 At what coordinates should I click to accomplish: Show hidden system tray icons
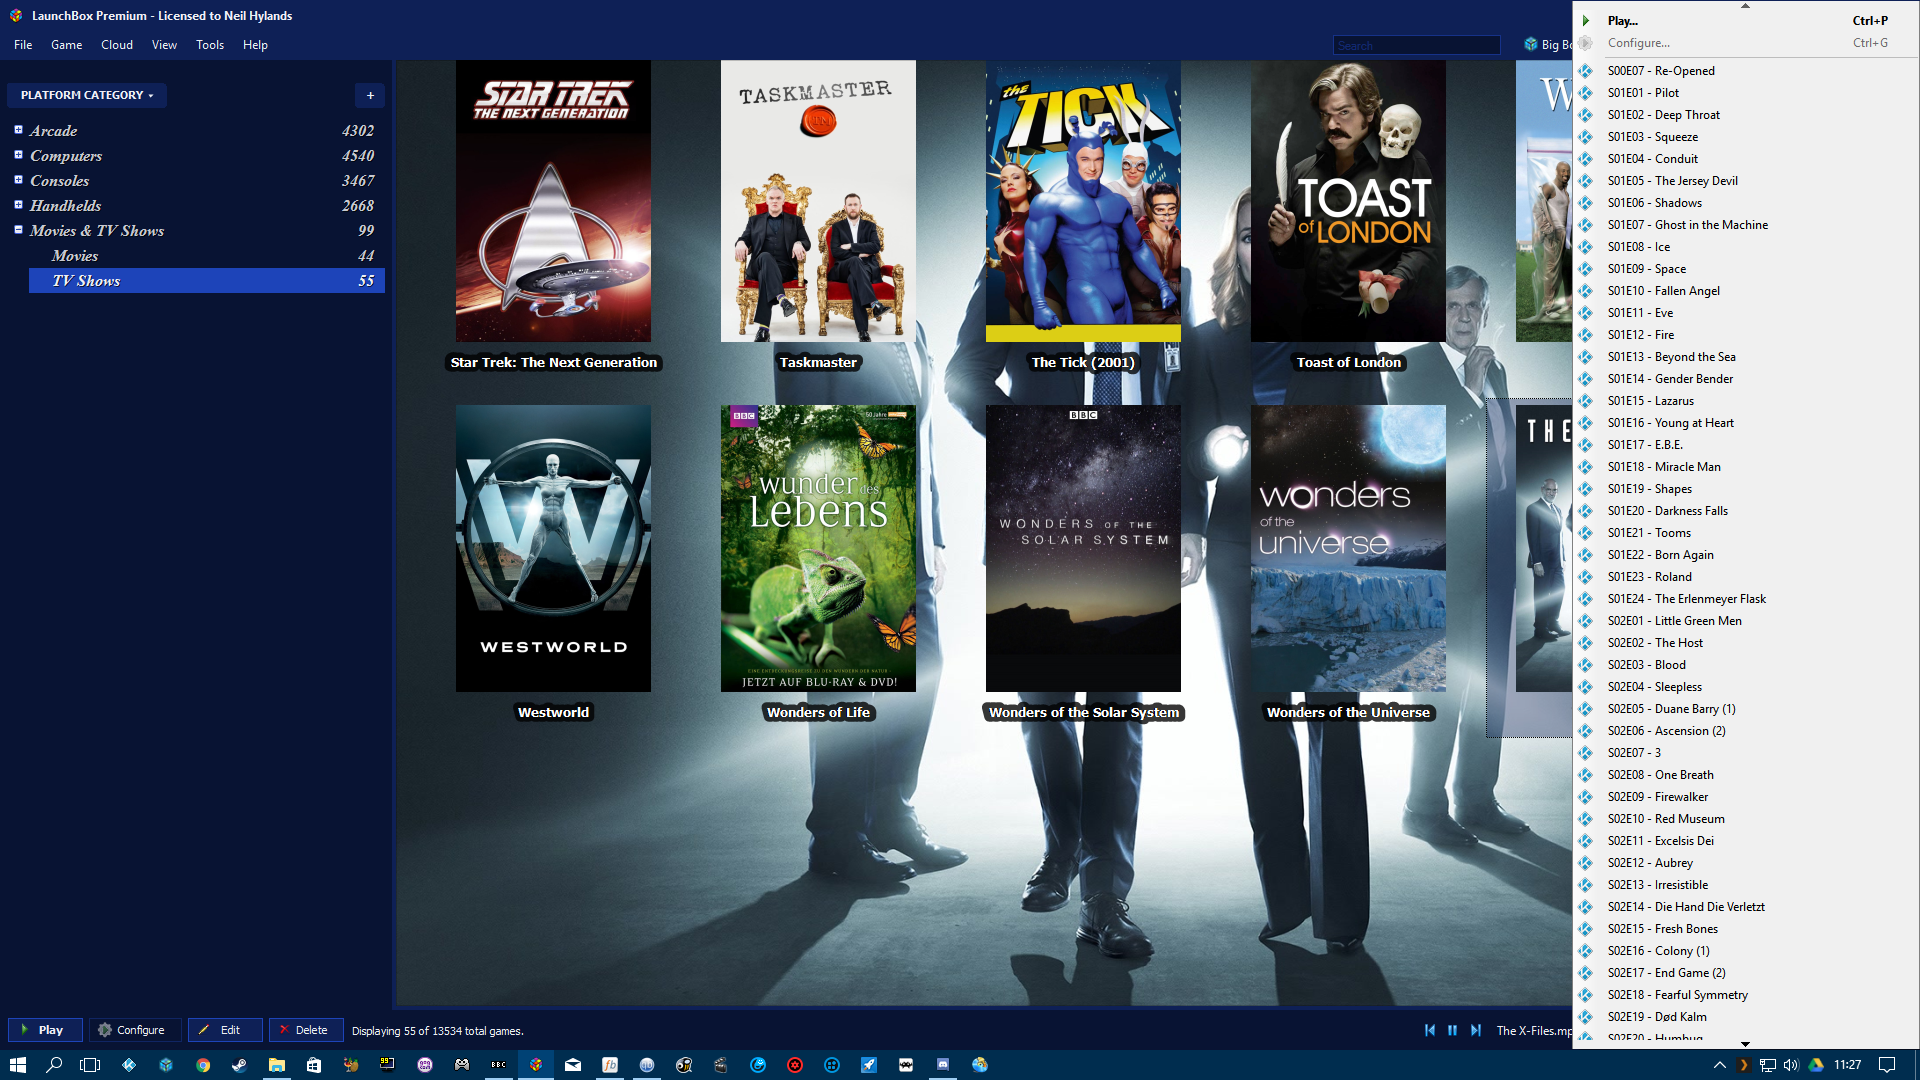(1719, 1065)
